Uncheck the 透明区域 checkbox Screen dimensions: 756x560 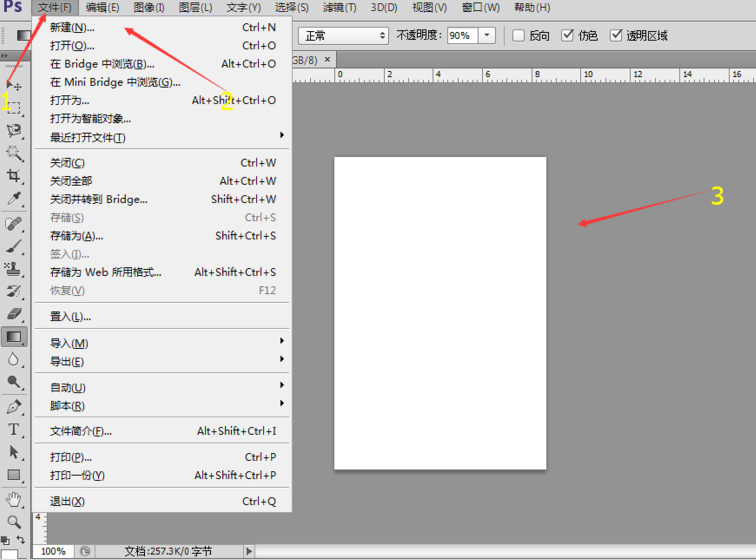pos(616,35)
